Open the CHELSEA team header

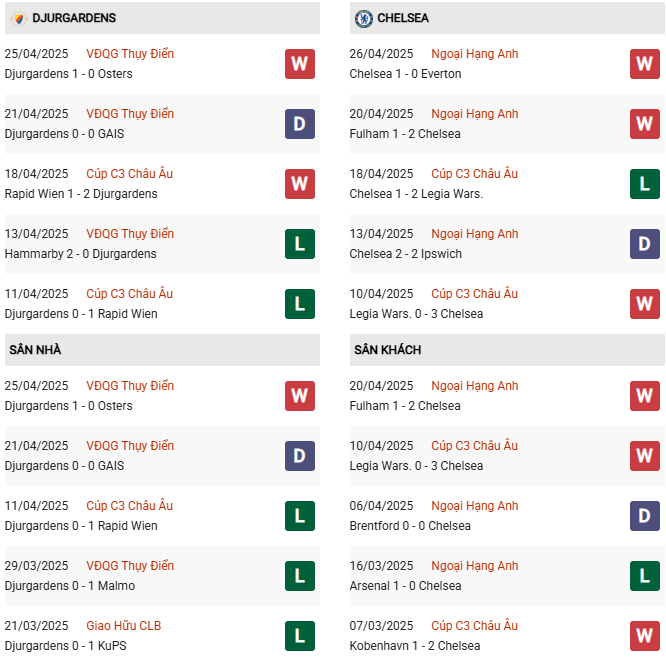(x=405, y=18)
